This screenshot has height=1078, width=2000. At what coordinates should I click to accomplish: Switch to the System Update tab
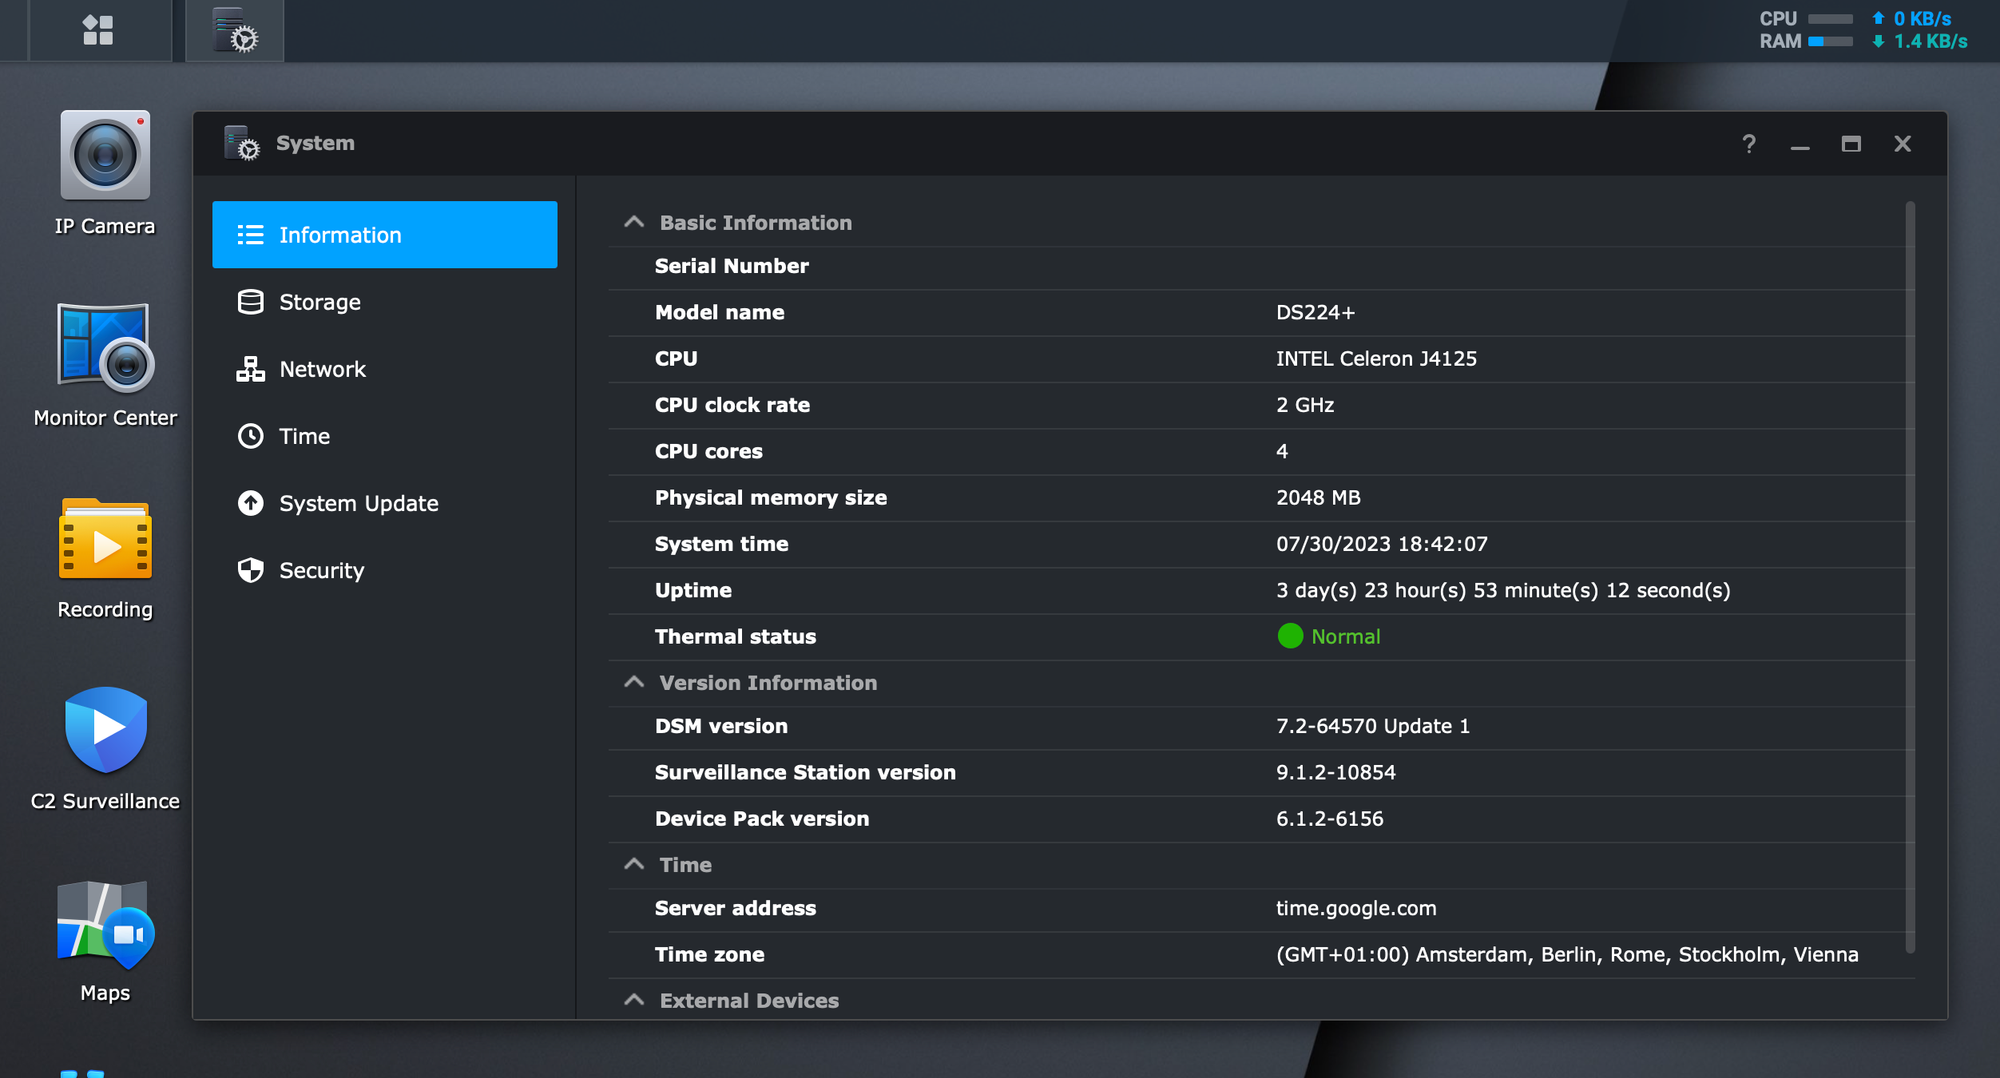(x=384, y=503)
